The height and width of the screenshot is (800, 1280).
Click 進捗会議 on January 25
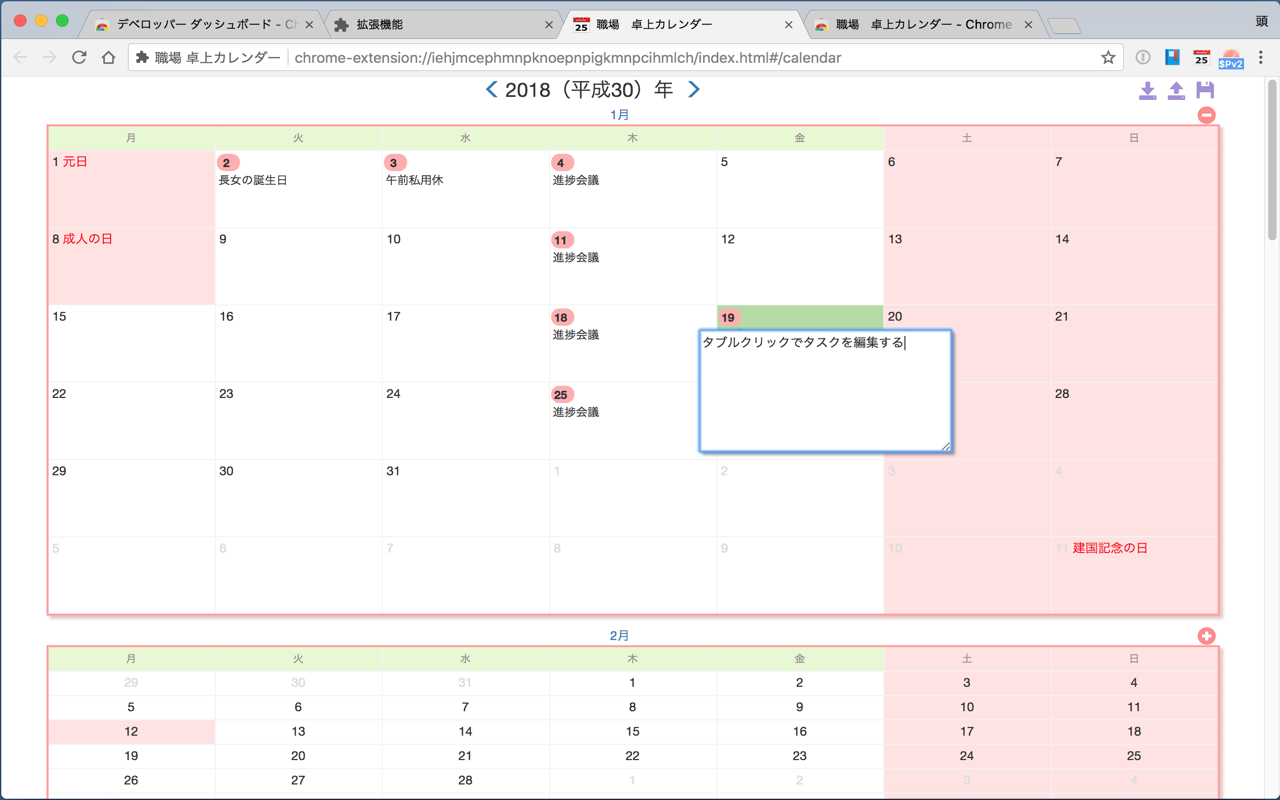pyautogui.click(x=576, y=412)
